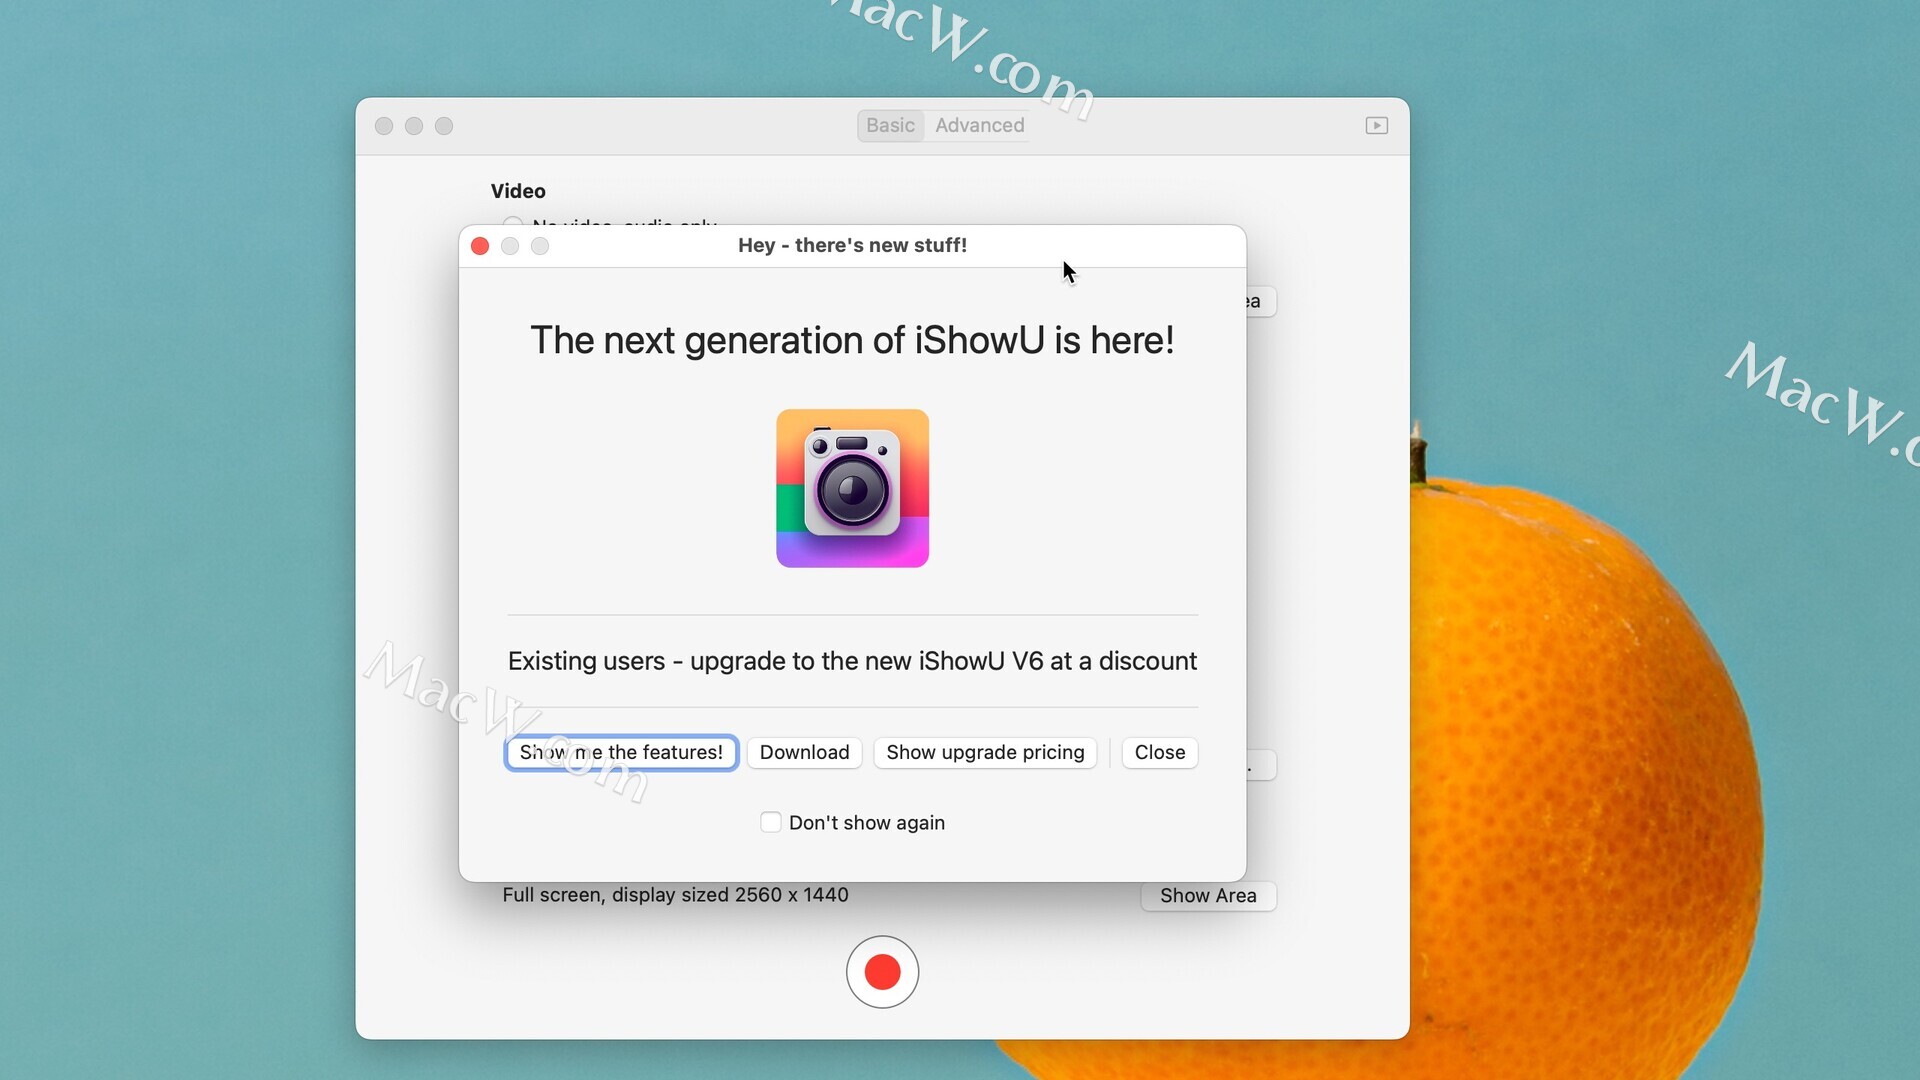Image resolution: width=1920 pixels, height=1080 pixels.
Task: Click the Hey - there's new stuff! title
Action: pyautogui.click(x=852, y=245)
